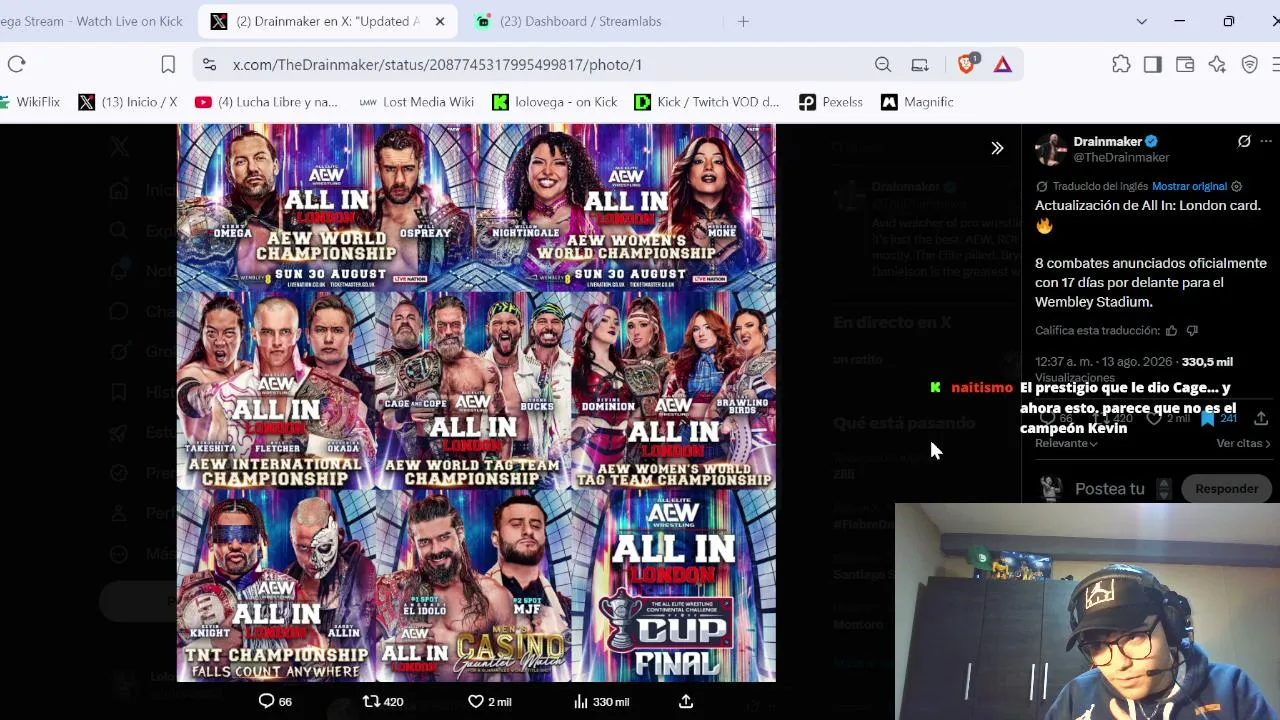Open the lolovega - on Kick bookmark
Viewport: 1280px width, 720px height.
click(555, 102)
